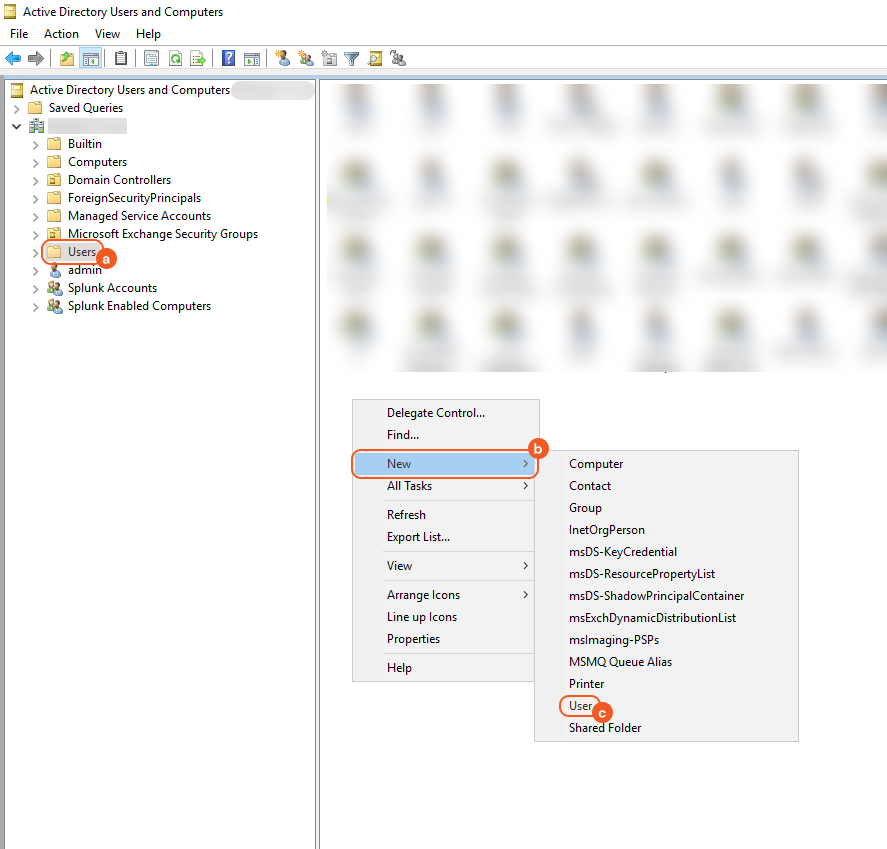Click the Create new group toolbar icon

[306, 59]
